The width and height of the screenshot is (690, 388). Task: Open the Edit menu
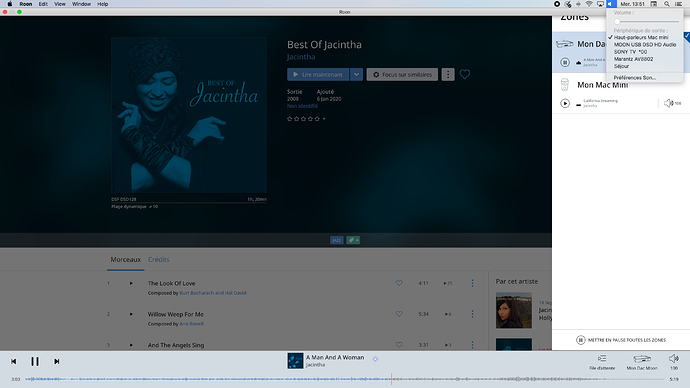(x=43, y=4)
